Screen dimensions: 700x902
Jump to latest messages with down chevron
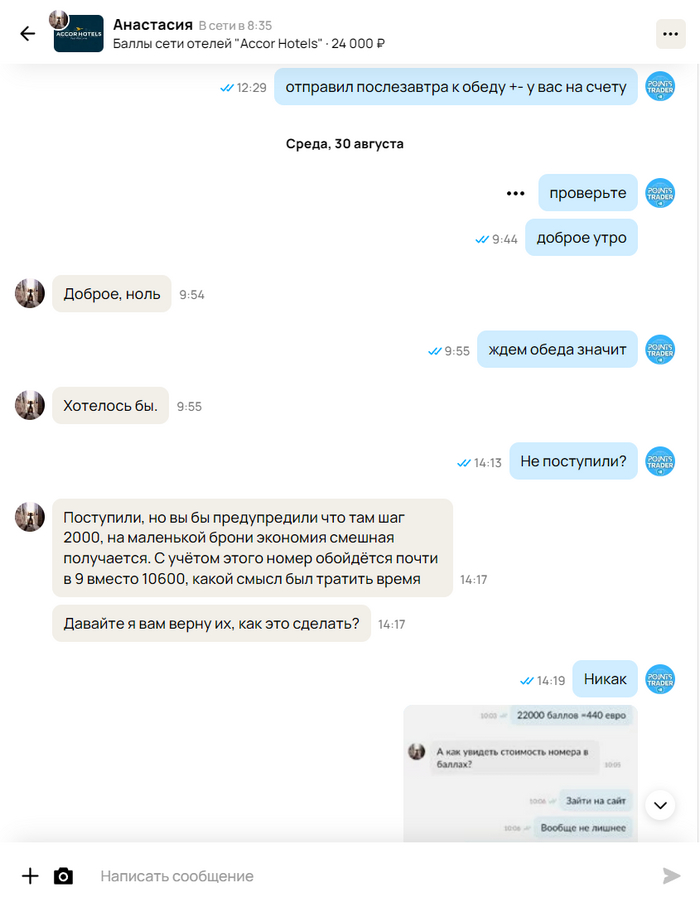tap(660, 805)
